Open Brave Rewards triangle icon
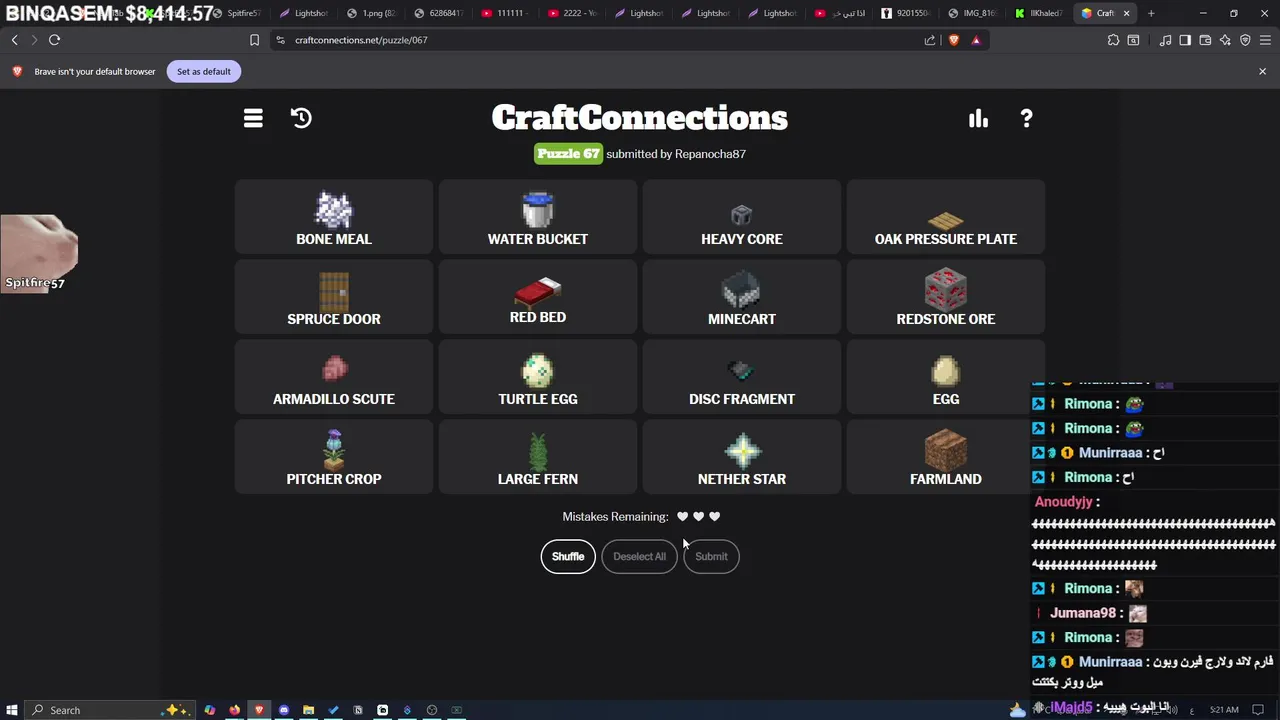 [x=976, y=40]
